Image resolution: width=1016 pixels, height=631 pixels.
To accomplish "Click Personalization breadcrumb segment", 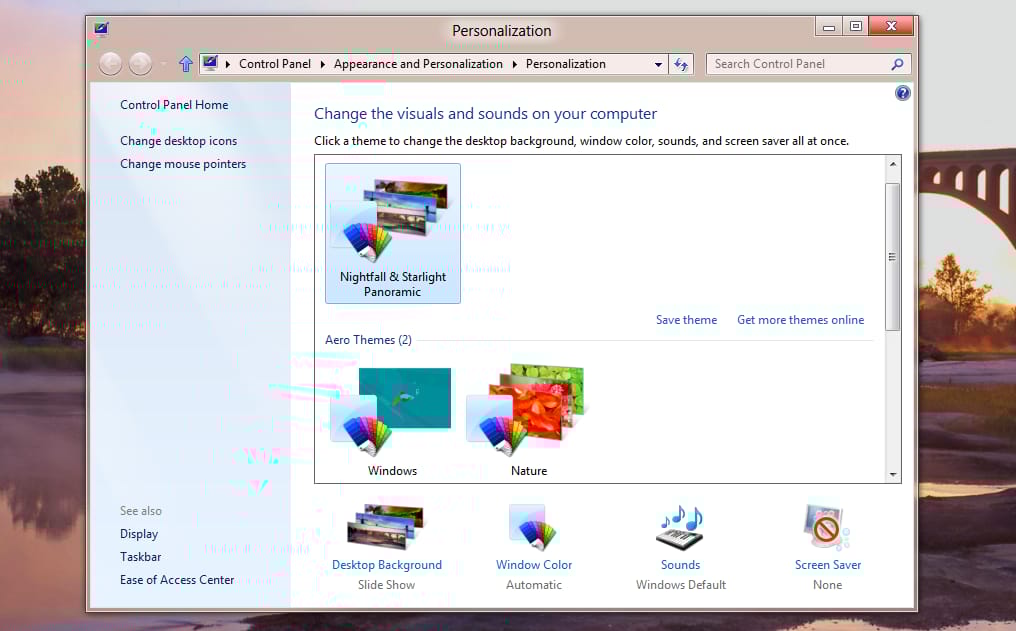I will click(x=566, y=63).
